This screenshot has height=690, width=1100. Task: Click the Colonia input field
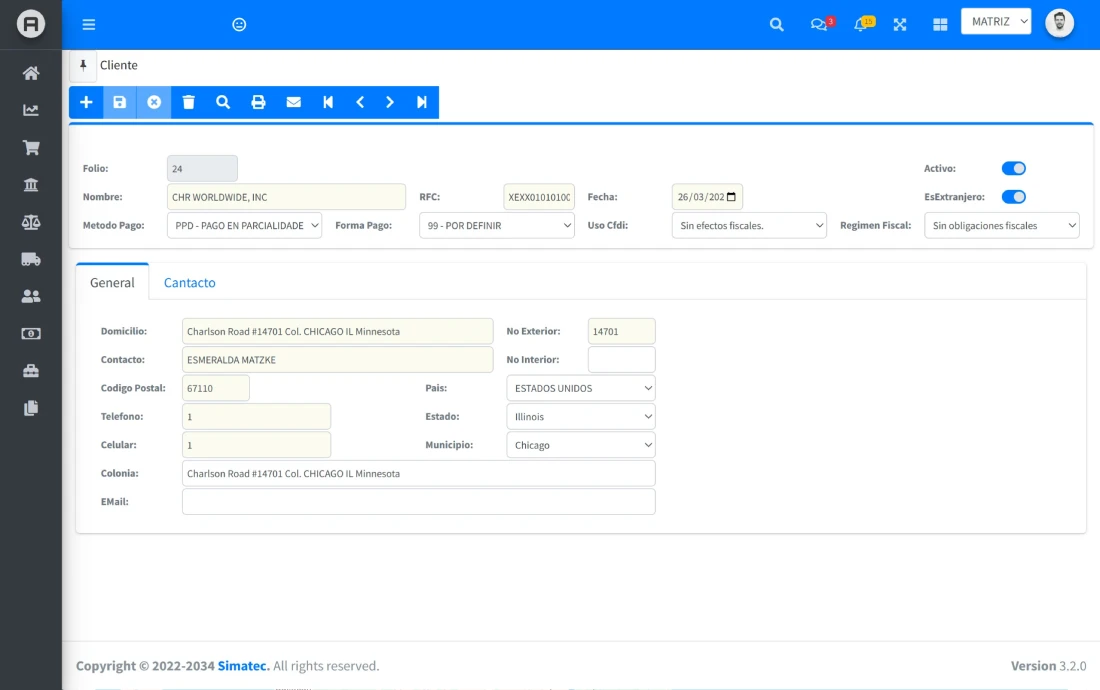(x=419, y=474)
